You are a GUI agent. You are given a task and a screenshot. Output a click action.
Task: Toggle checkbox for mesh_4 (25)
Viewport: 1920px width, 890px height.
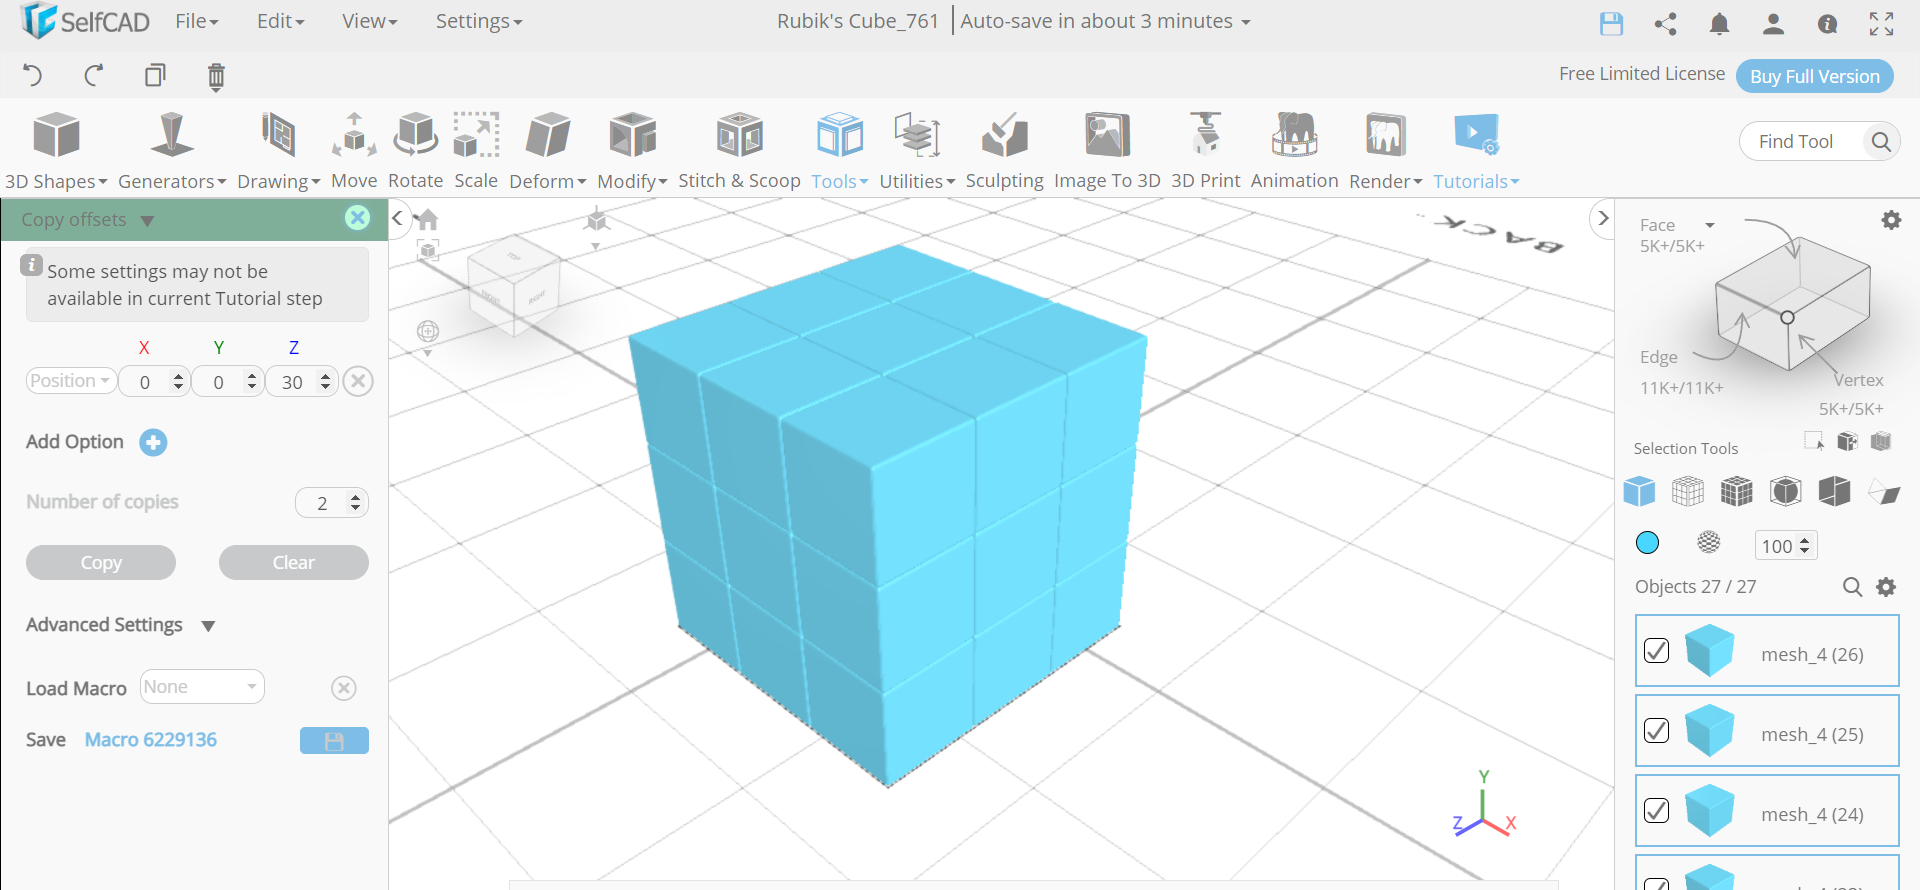(1656, 730)
